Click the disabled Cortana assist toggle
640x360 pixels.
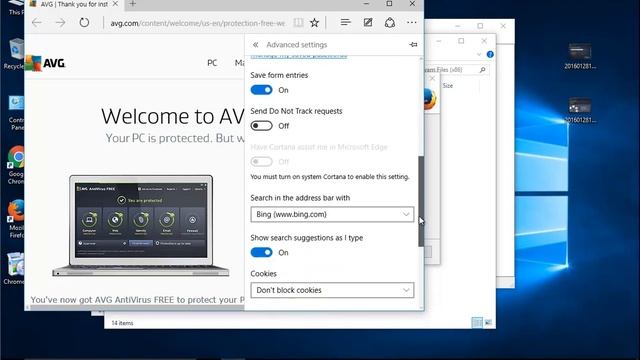click(261, 162)
